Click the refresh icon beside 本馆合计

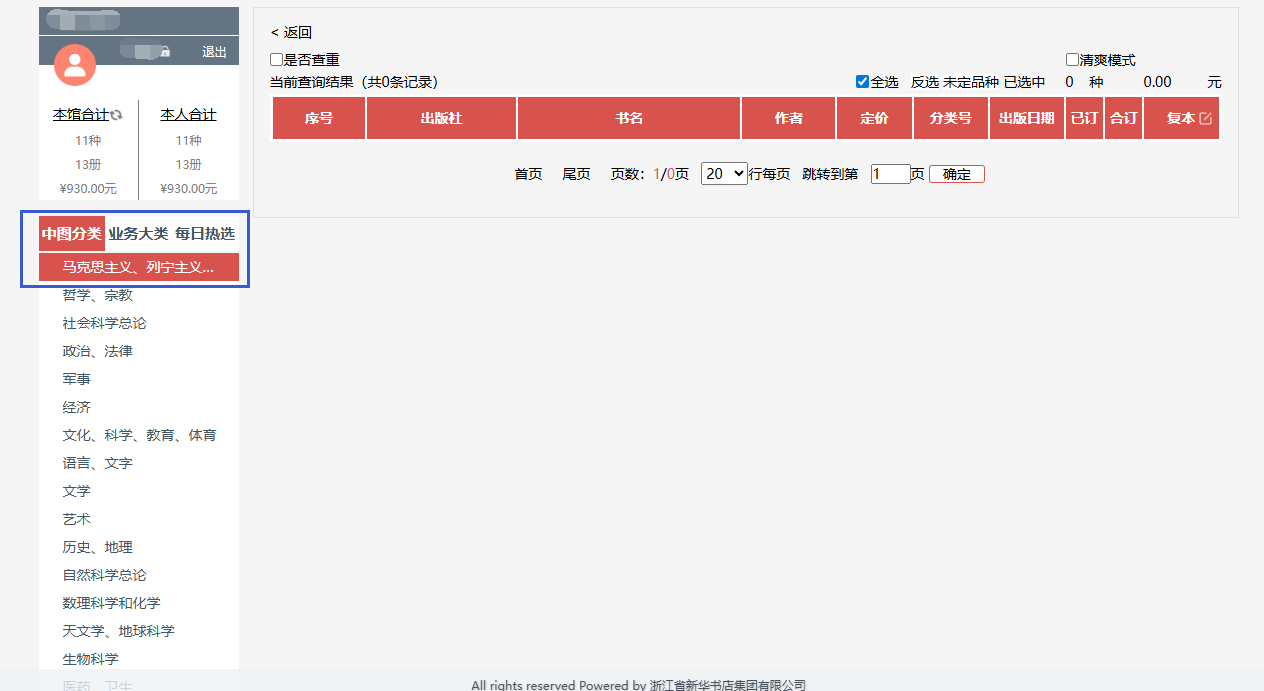pyautogui.click(x=116, y=115)
